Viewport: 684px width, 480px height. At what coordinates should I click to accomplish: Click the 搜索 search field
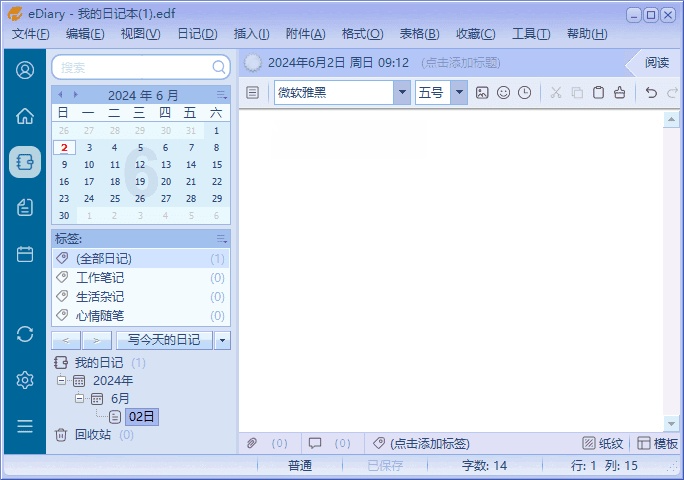click(x=132, y=67)
